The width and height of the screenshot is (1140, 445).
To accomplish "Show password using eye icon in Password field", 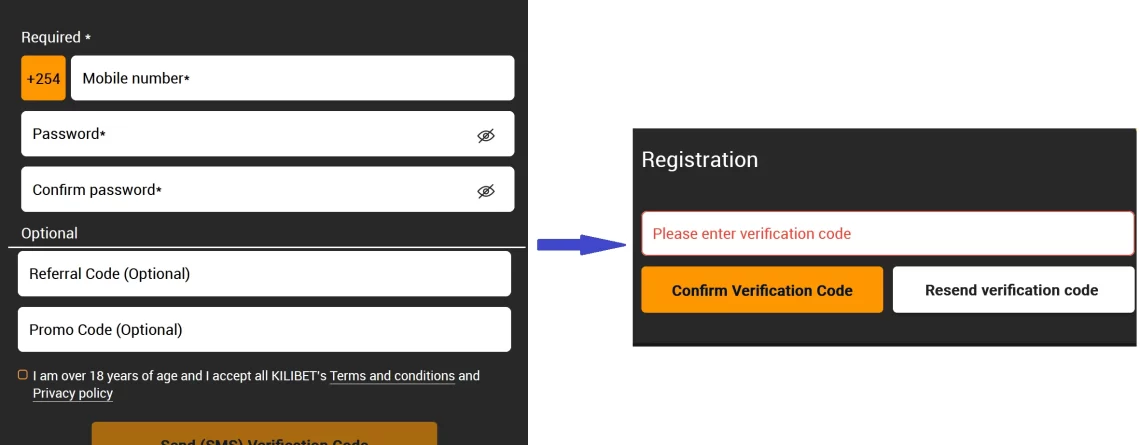I will pyautogui.click(x=486, y=135).
